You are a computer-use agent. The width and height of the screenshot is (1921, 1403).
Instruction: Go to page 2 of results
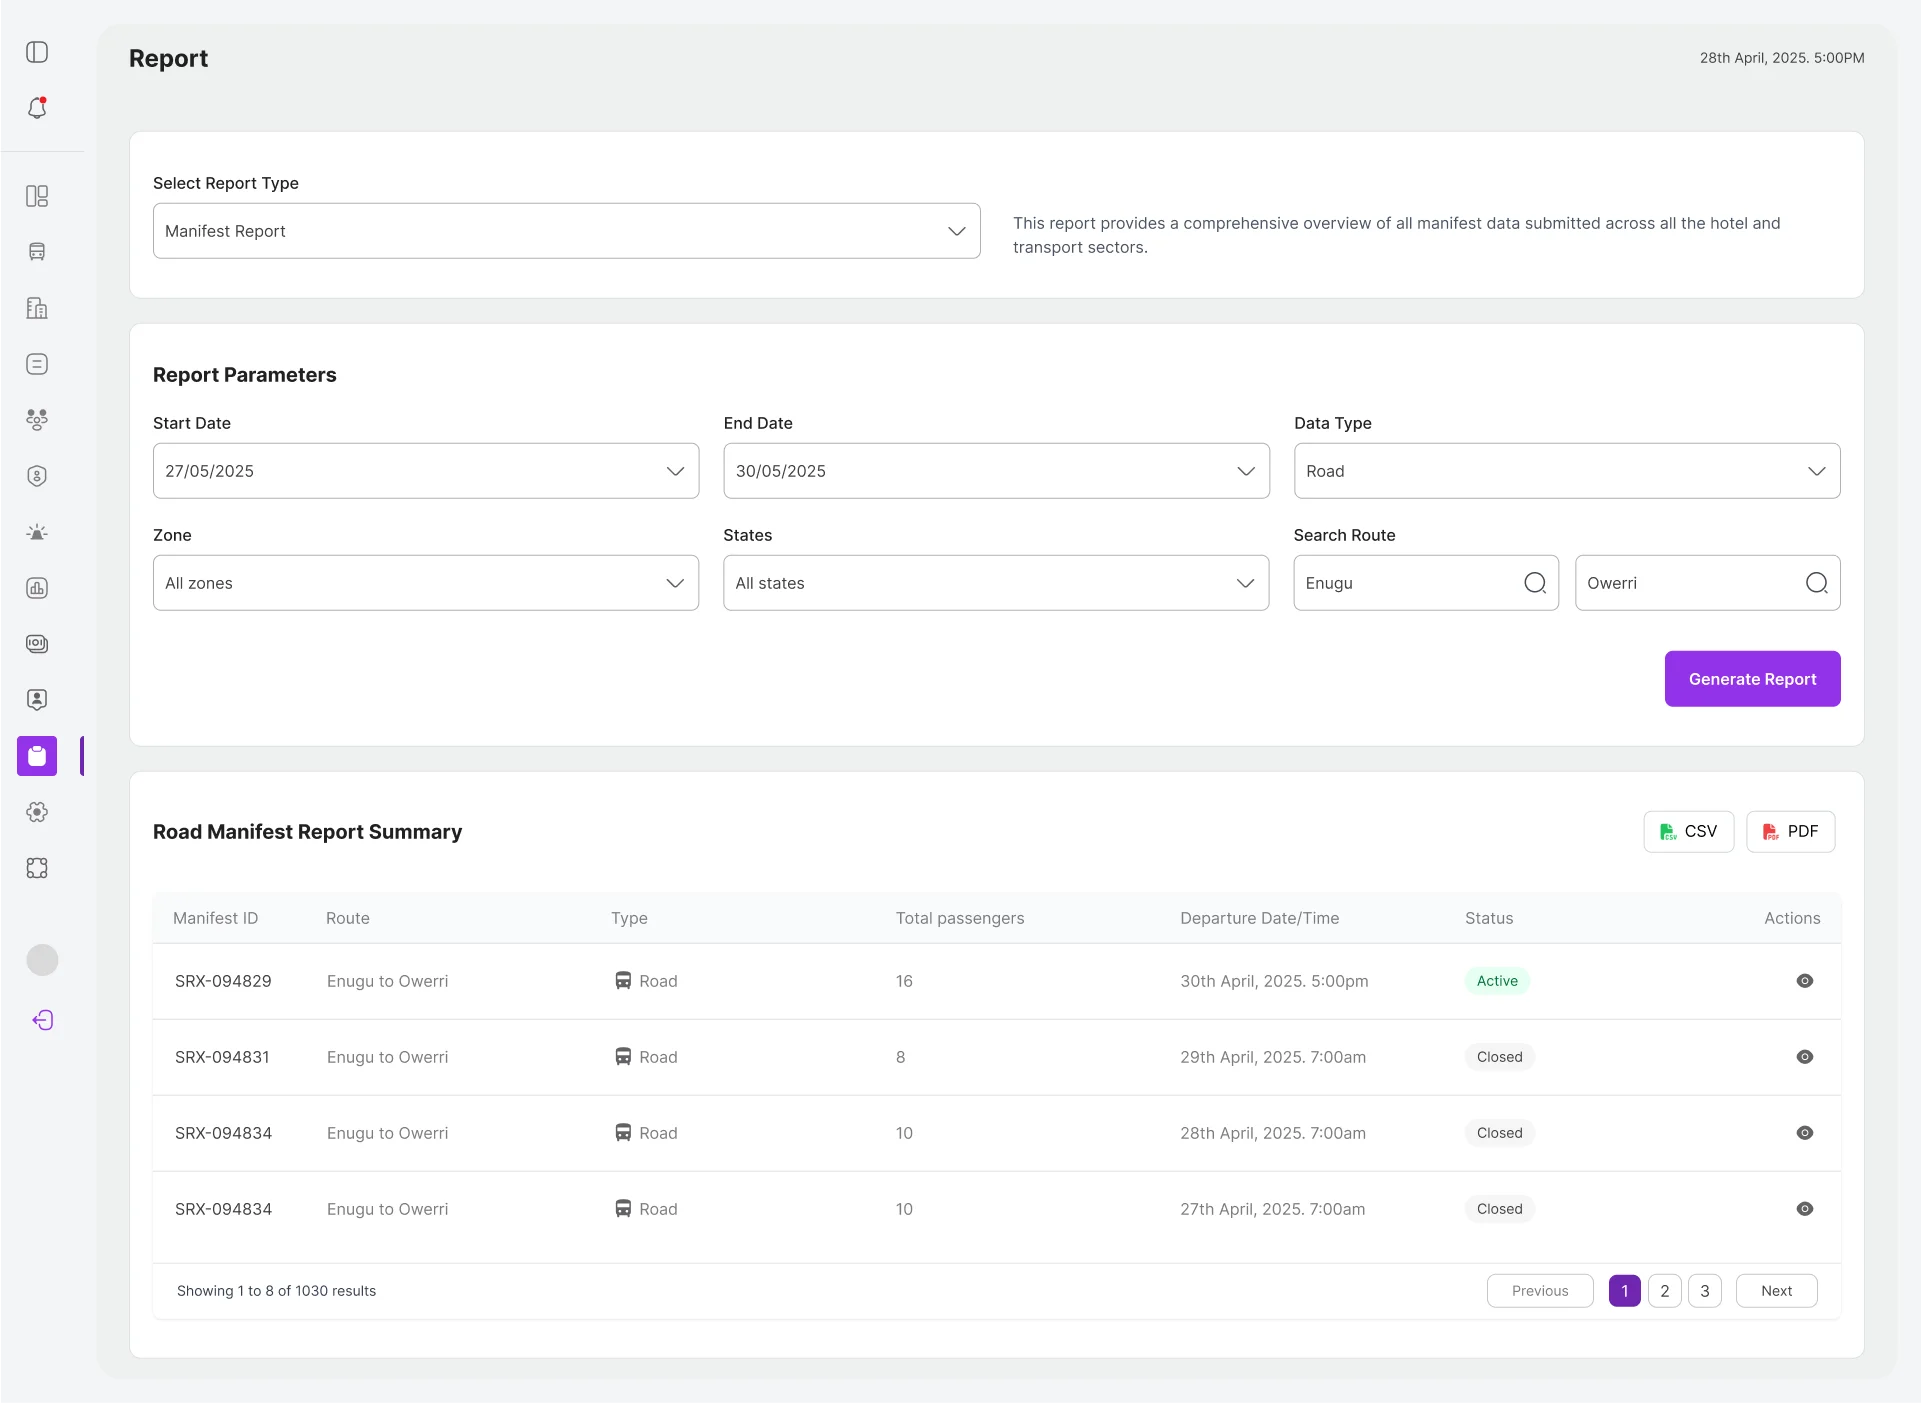click(x=1665, y=1291)
